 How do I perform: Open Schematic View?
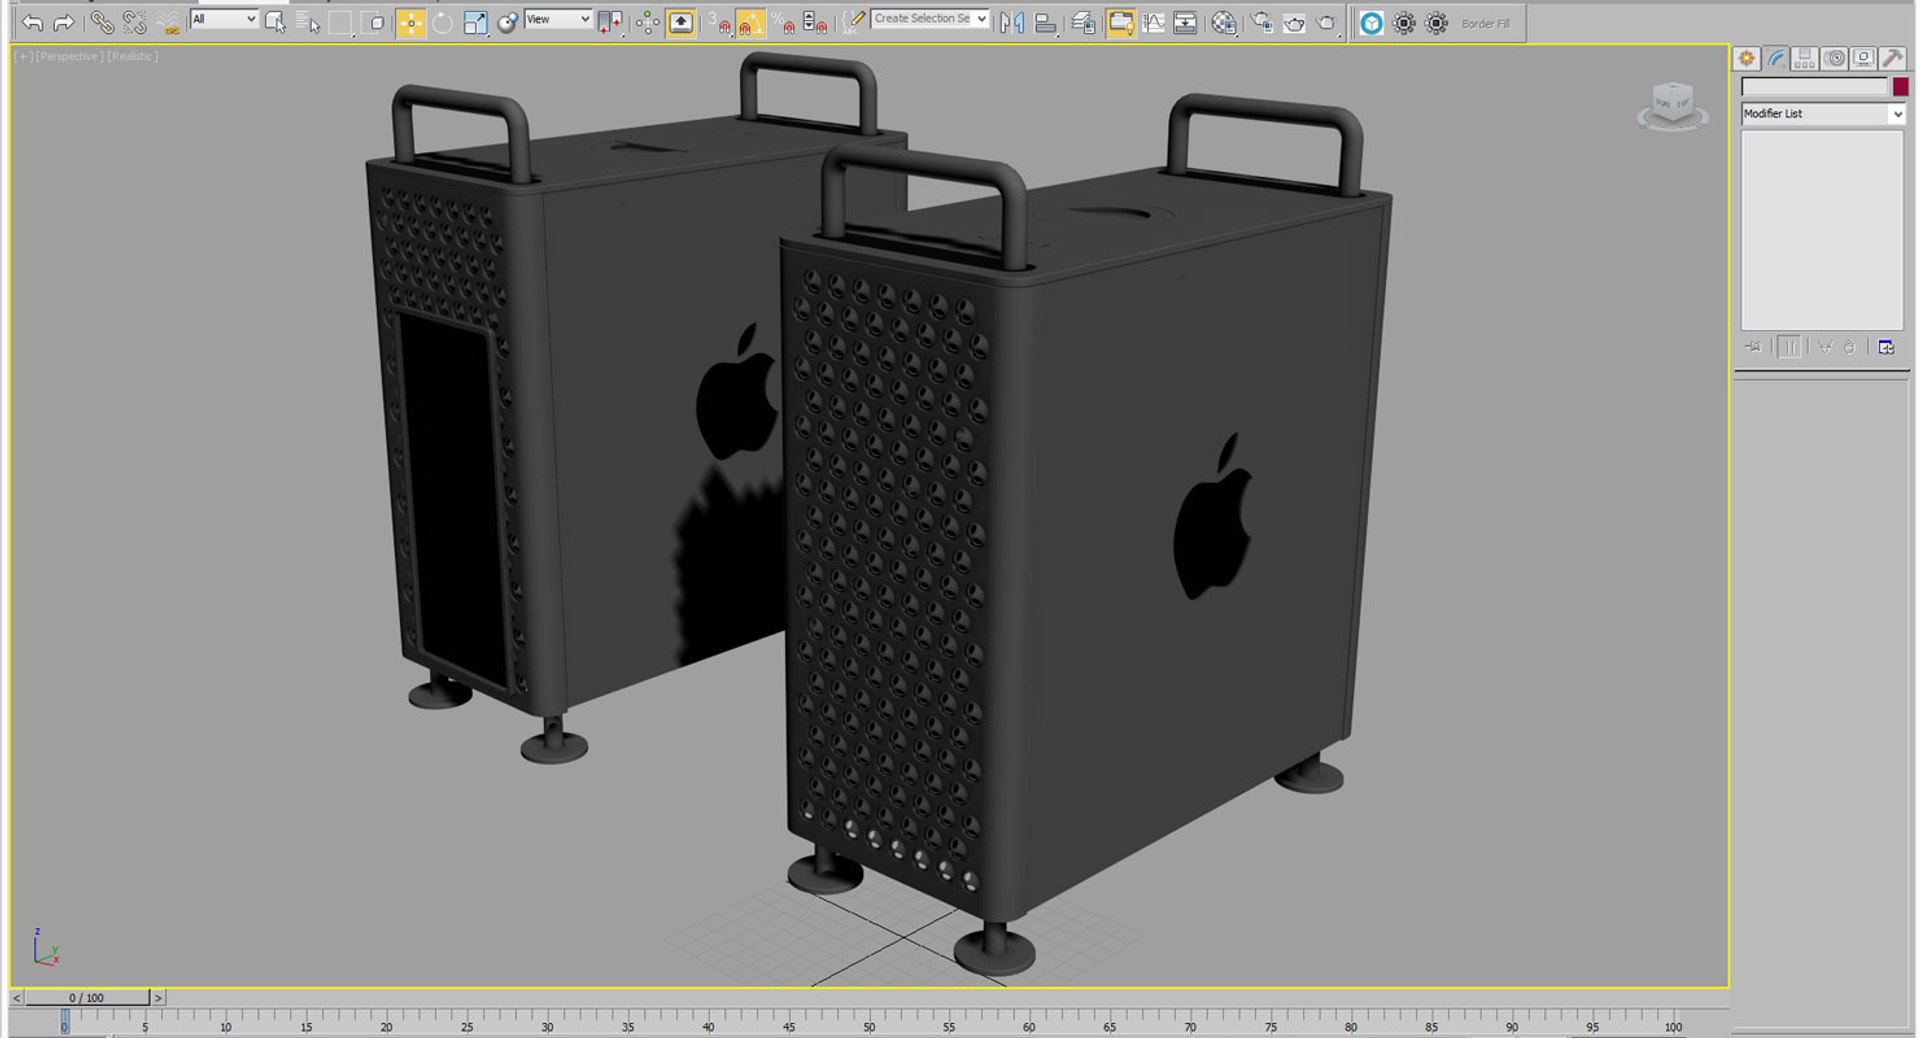tap(1185, 22)
